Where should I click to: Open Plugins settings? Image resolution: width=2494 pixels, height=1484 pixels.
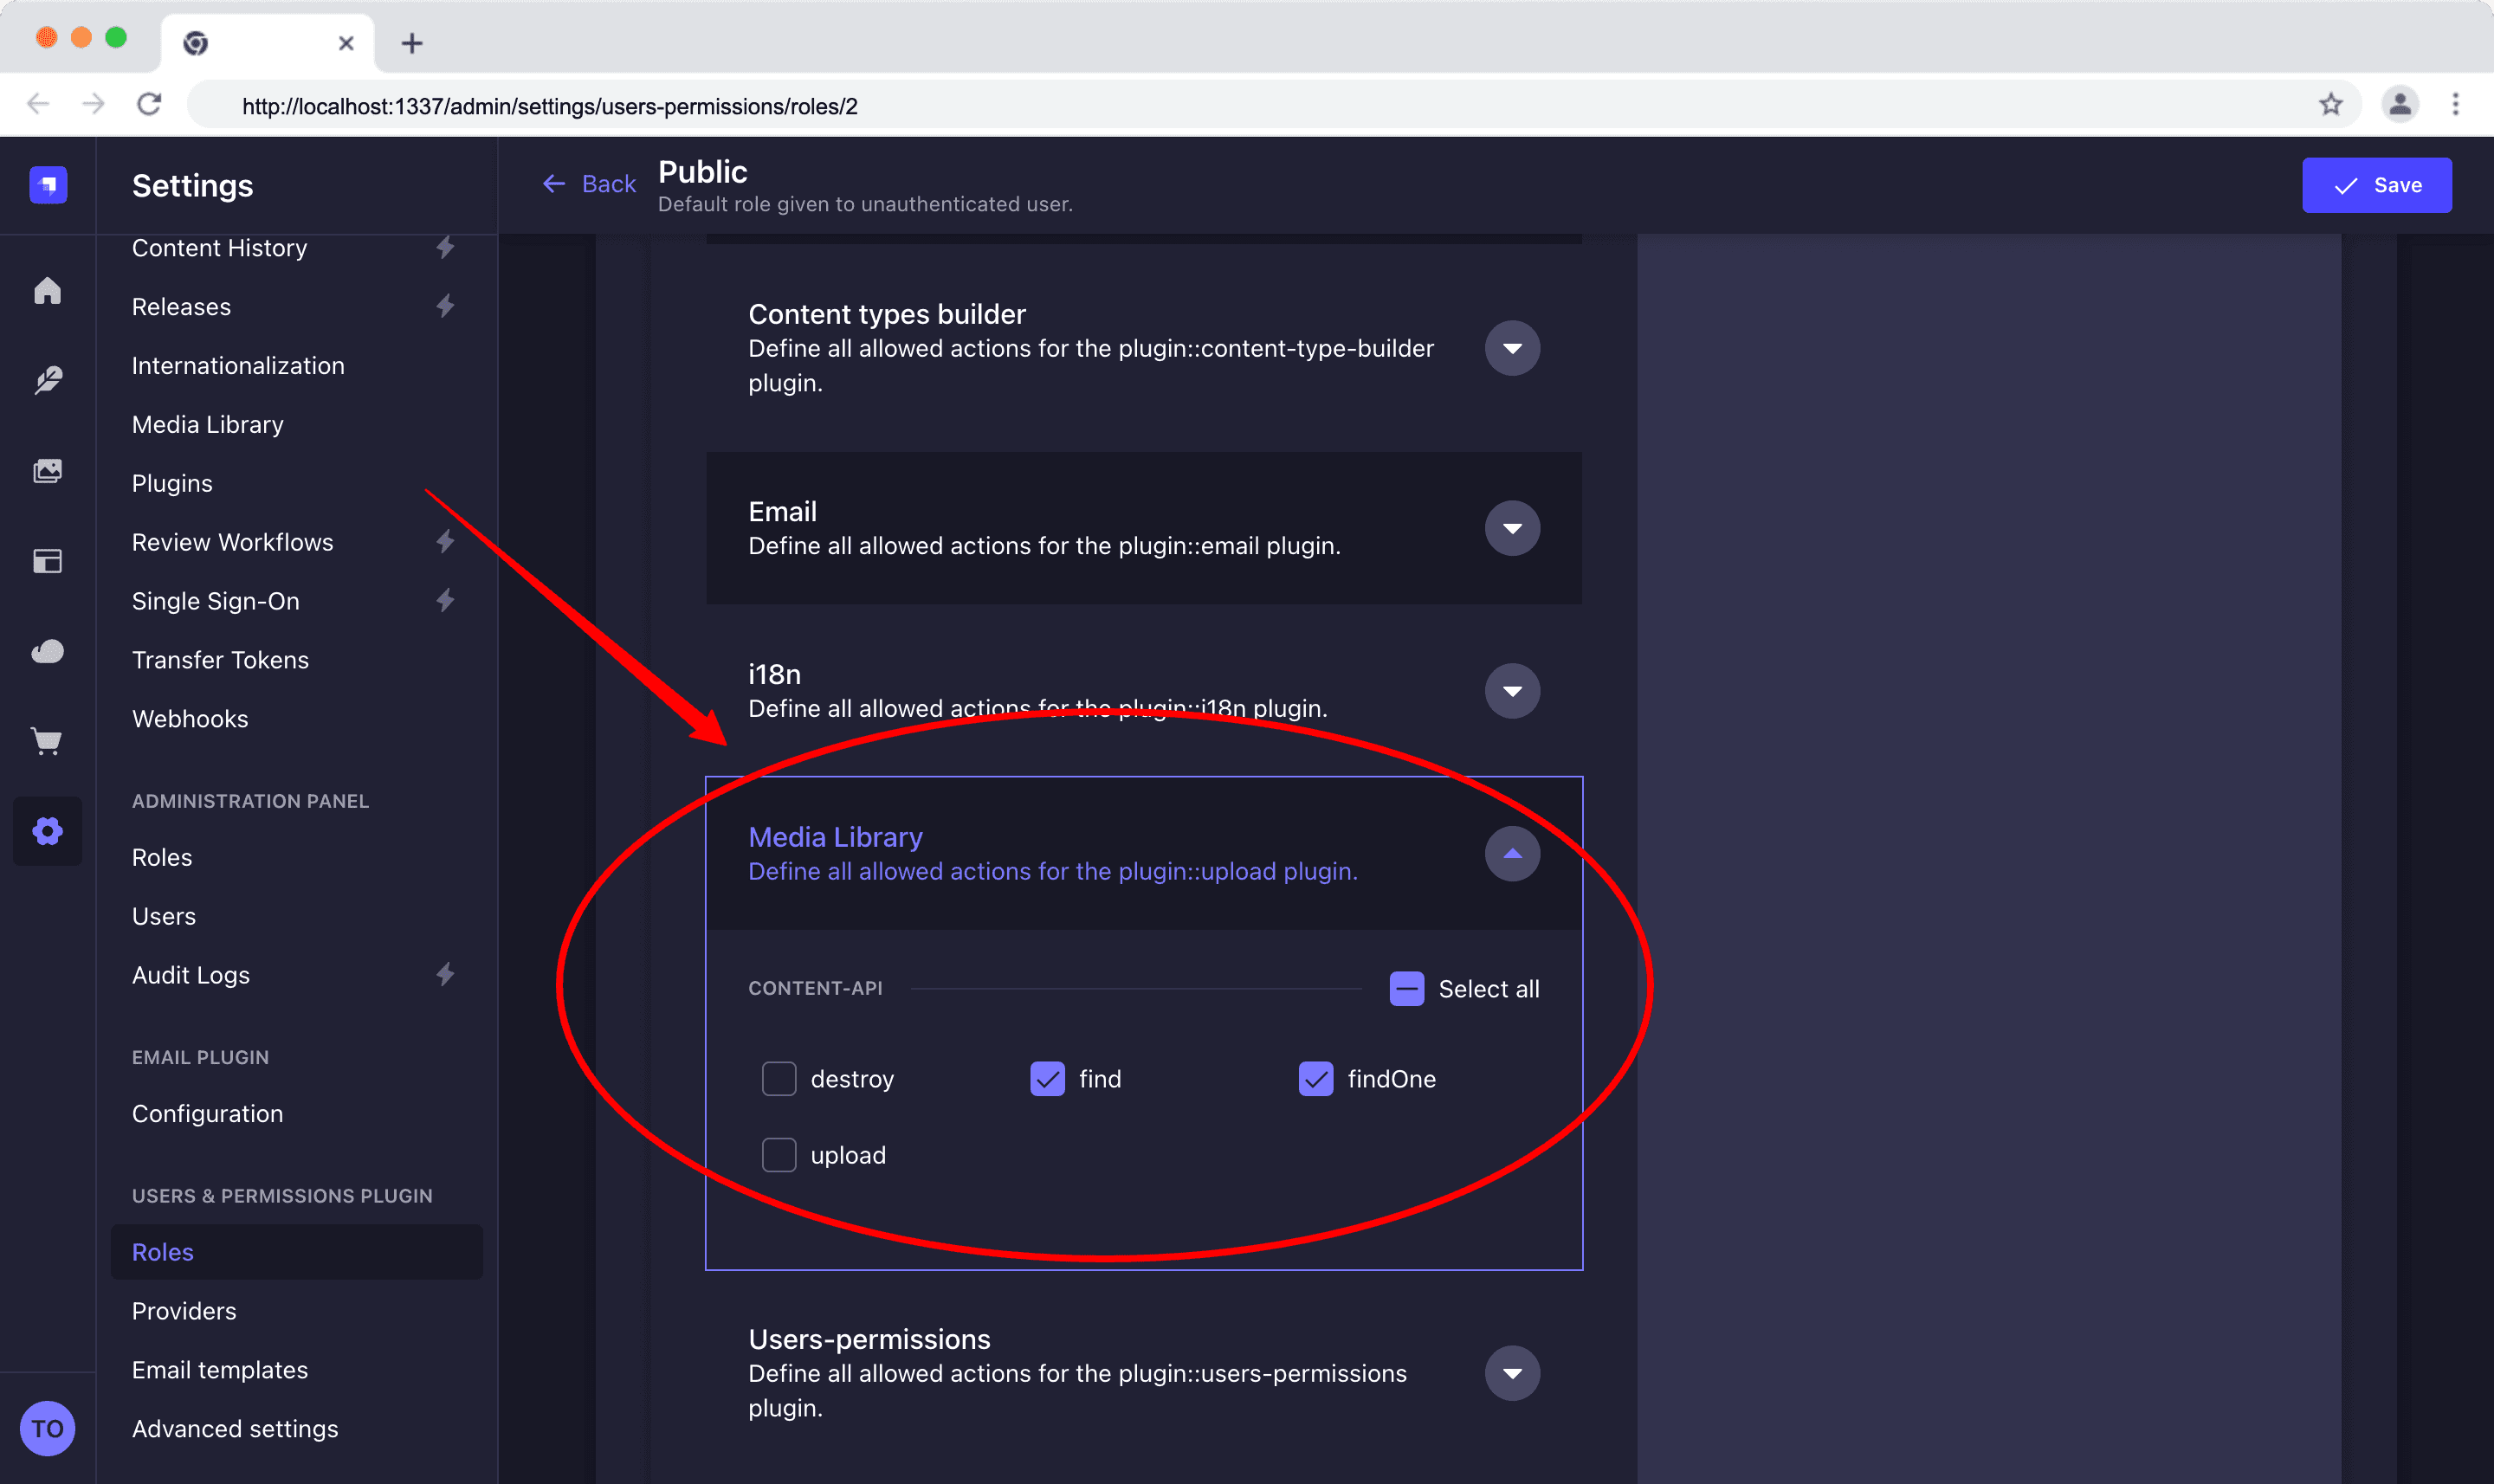click(172, 484)
